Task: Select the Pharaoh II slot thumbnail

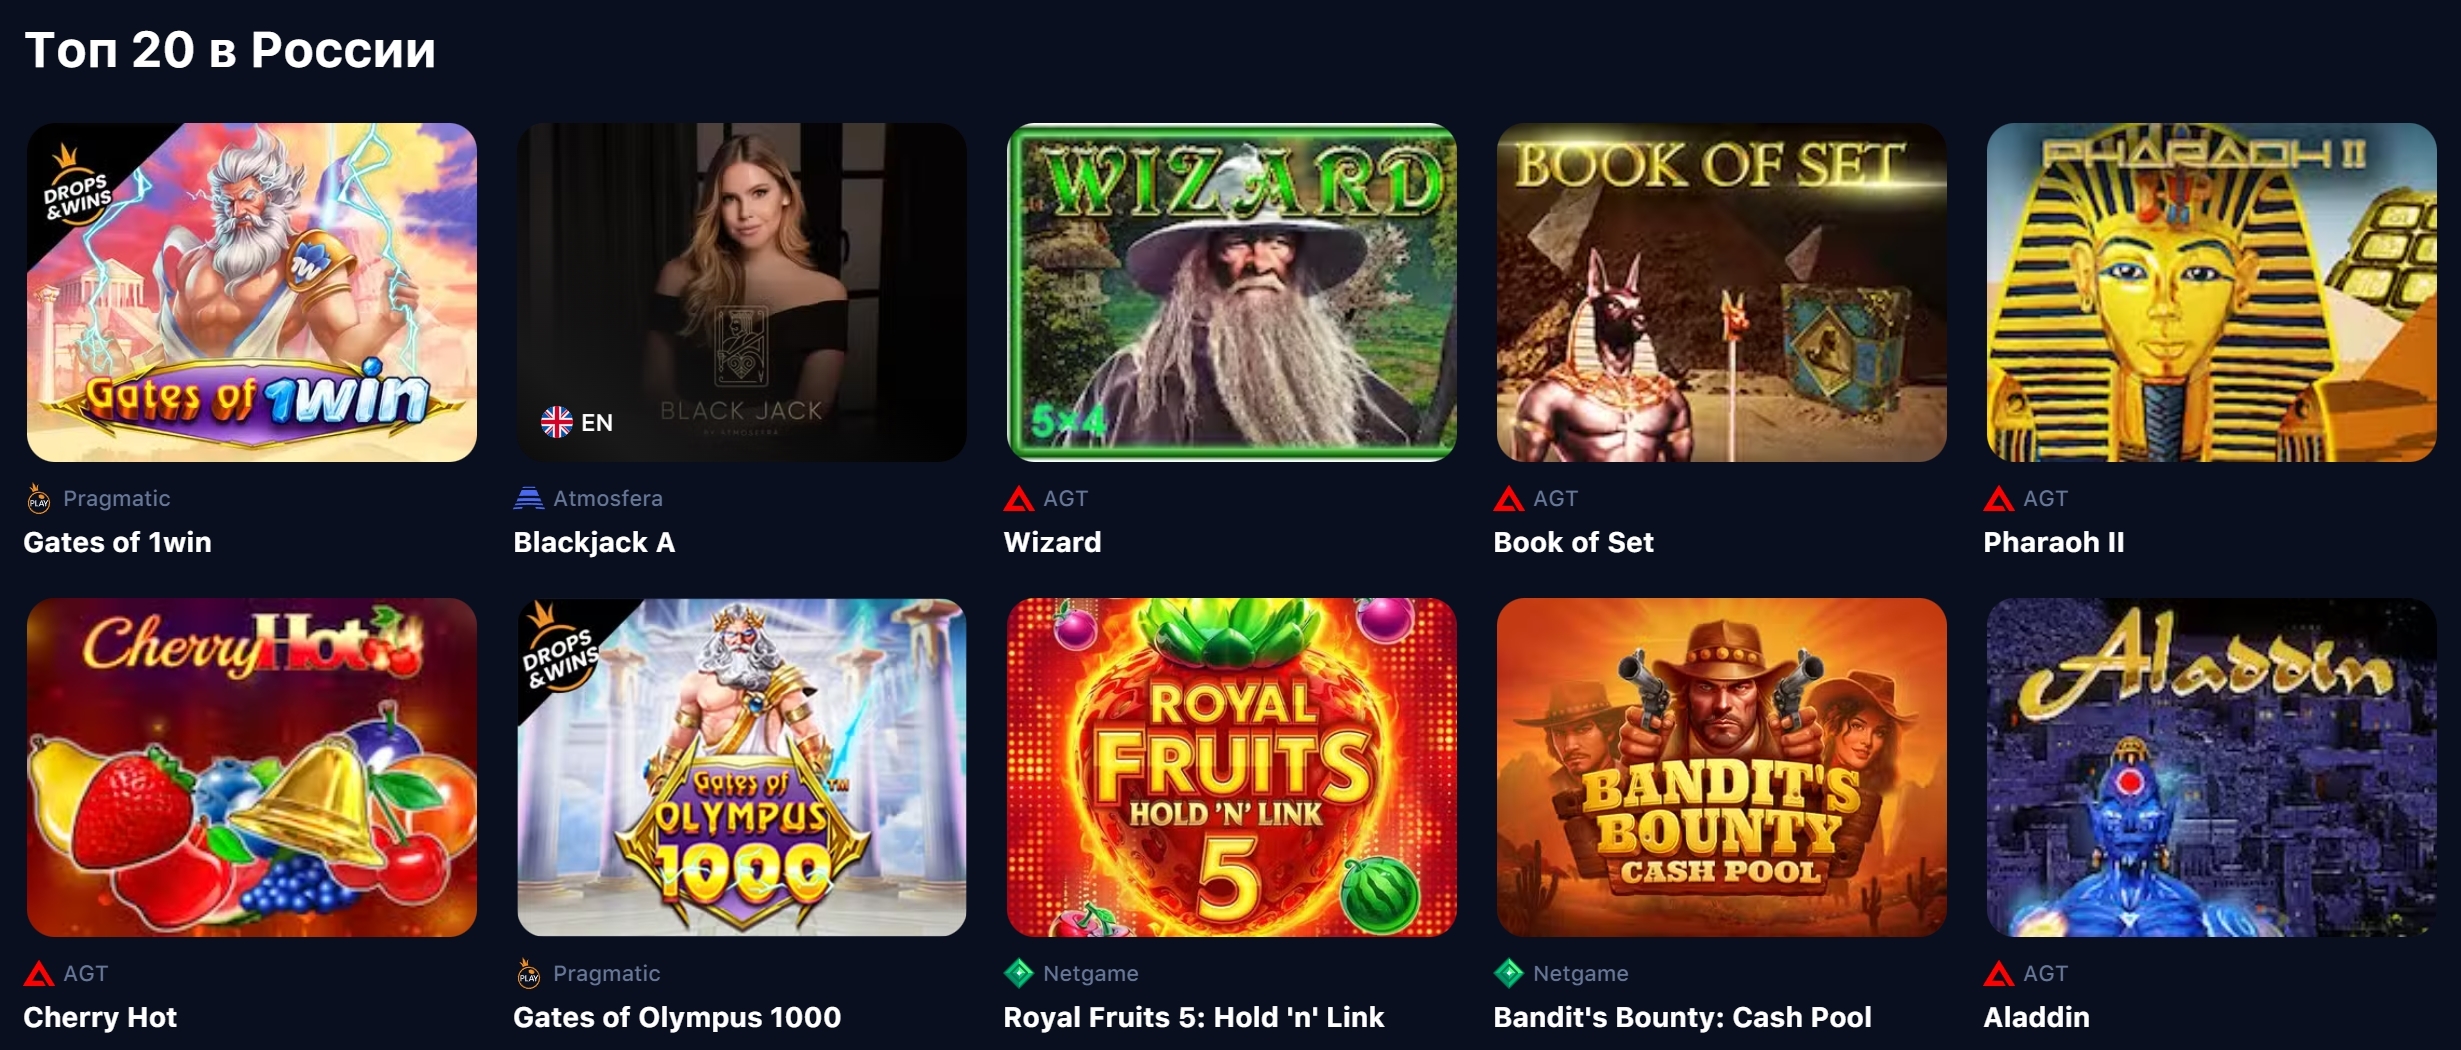Action: [2211, 292]
